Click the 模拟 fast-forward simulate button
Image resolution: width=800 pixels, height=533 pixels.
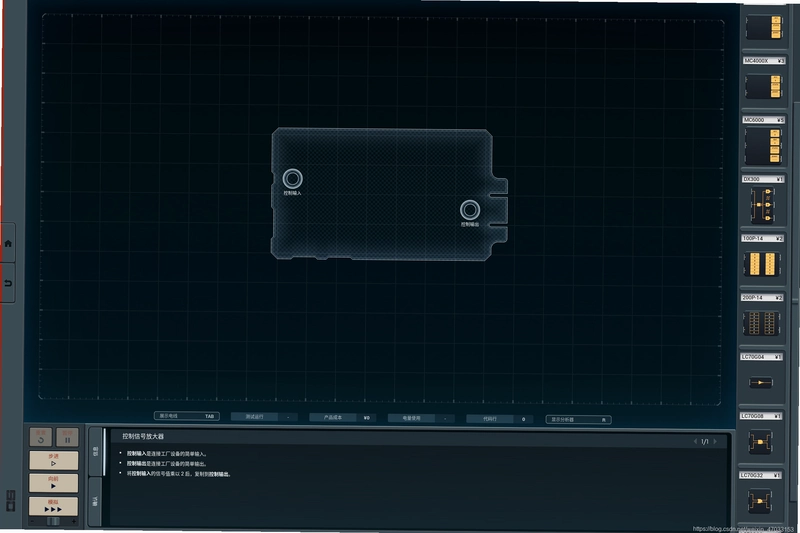(54, 506)
